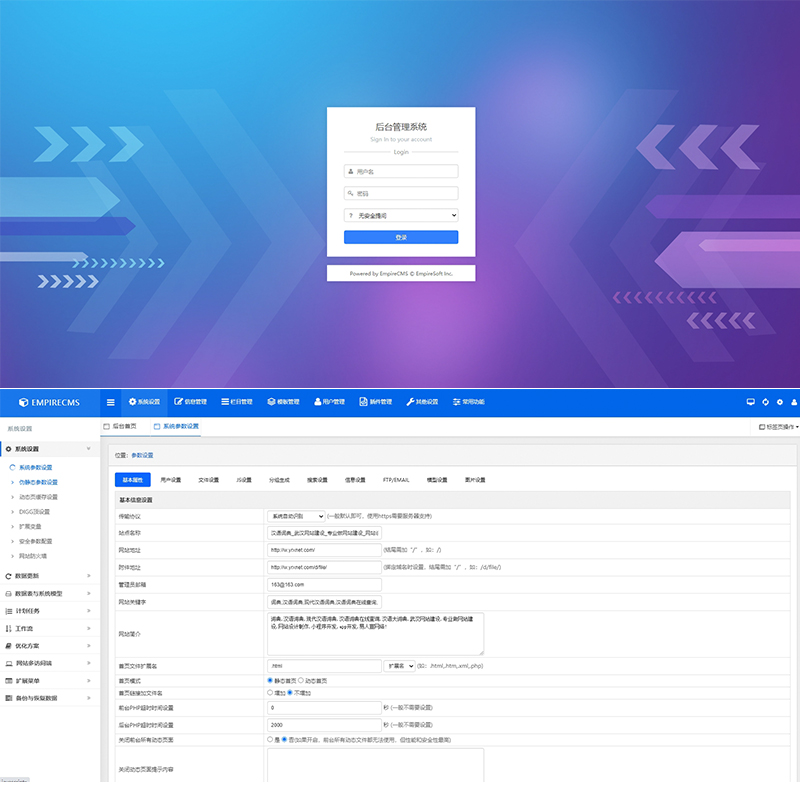Click 扩展菜单 icon in sidebar

pyautogui.click(x=8, y=681)
